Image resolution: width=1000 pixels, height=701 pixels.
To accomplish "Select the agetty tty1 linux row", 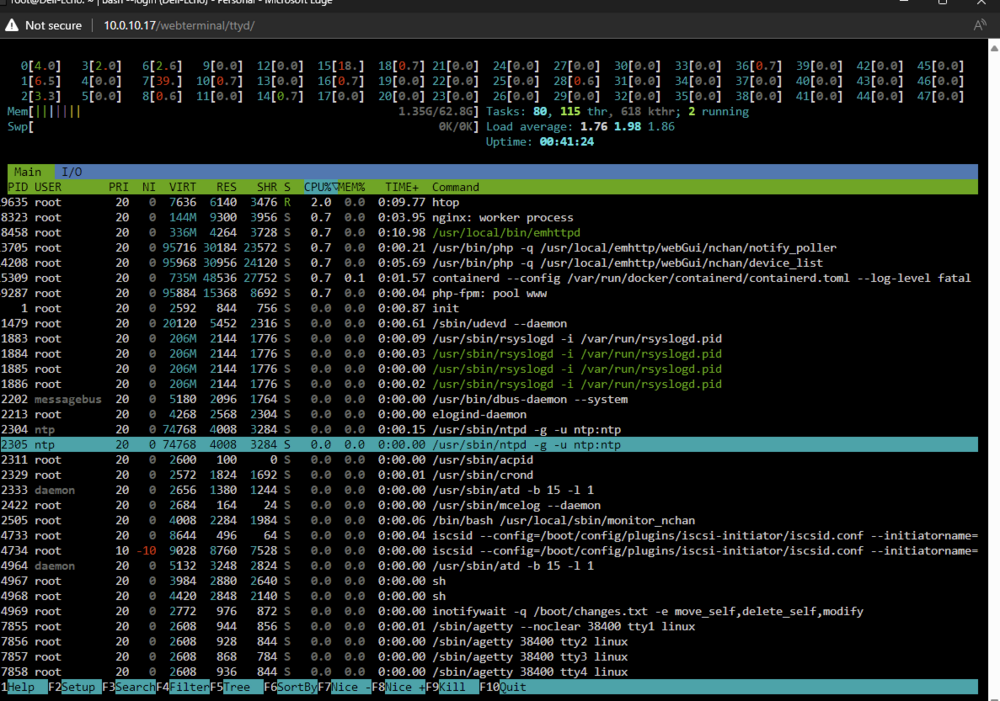I will (489, 626).
